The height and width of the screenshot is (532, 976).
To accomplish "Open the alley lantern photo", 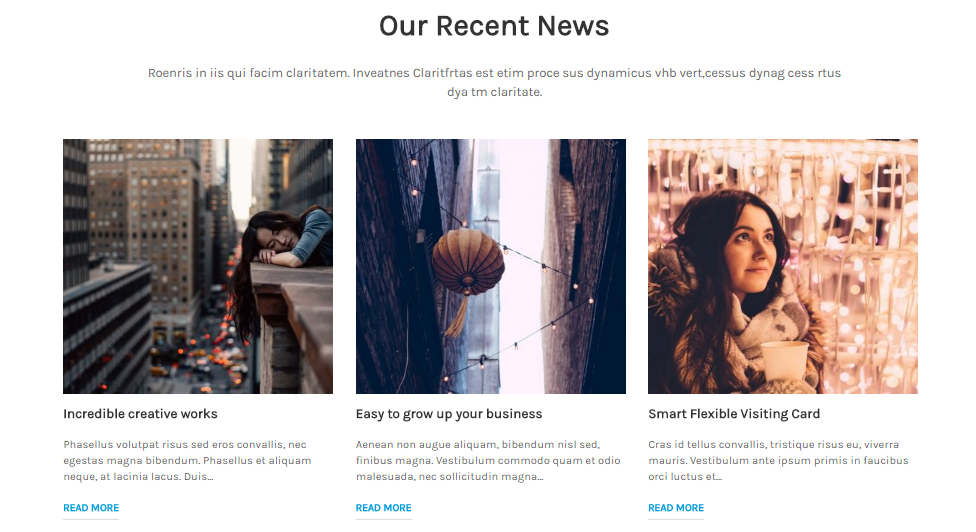I will pos(490,266).
